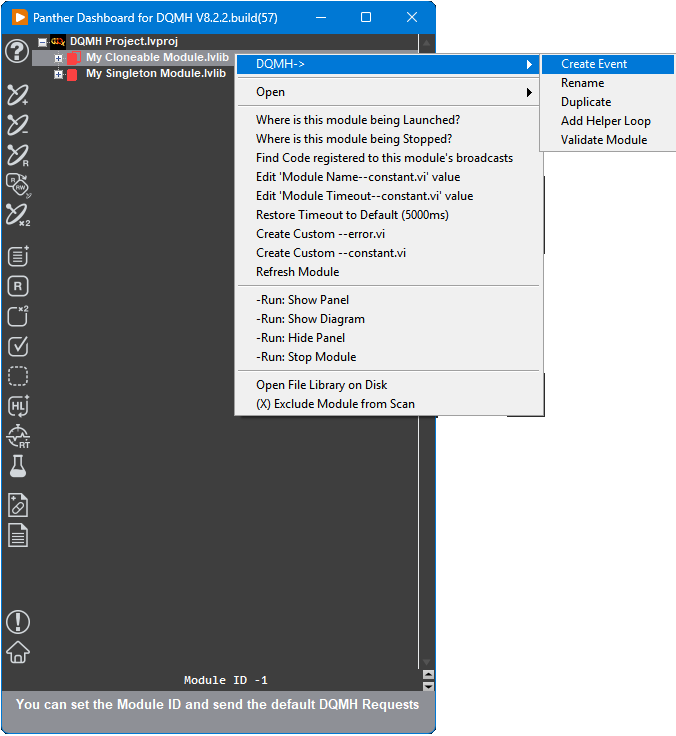Click the document with pill icon
The width and height of the screenshot is (676, 736).
tap(18, 506)
